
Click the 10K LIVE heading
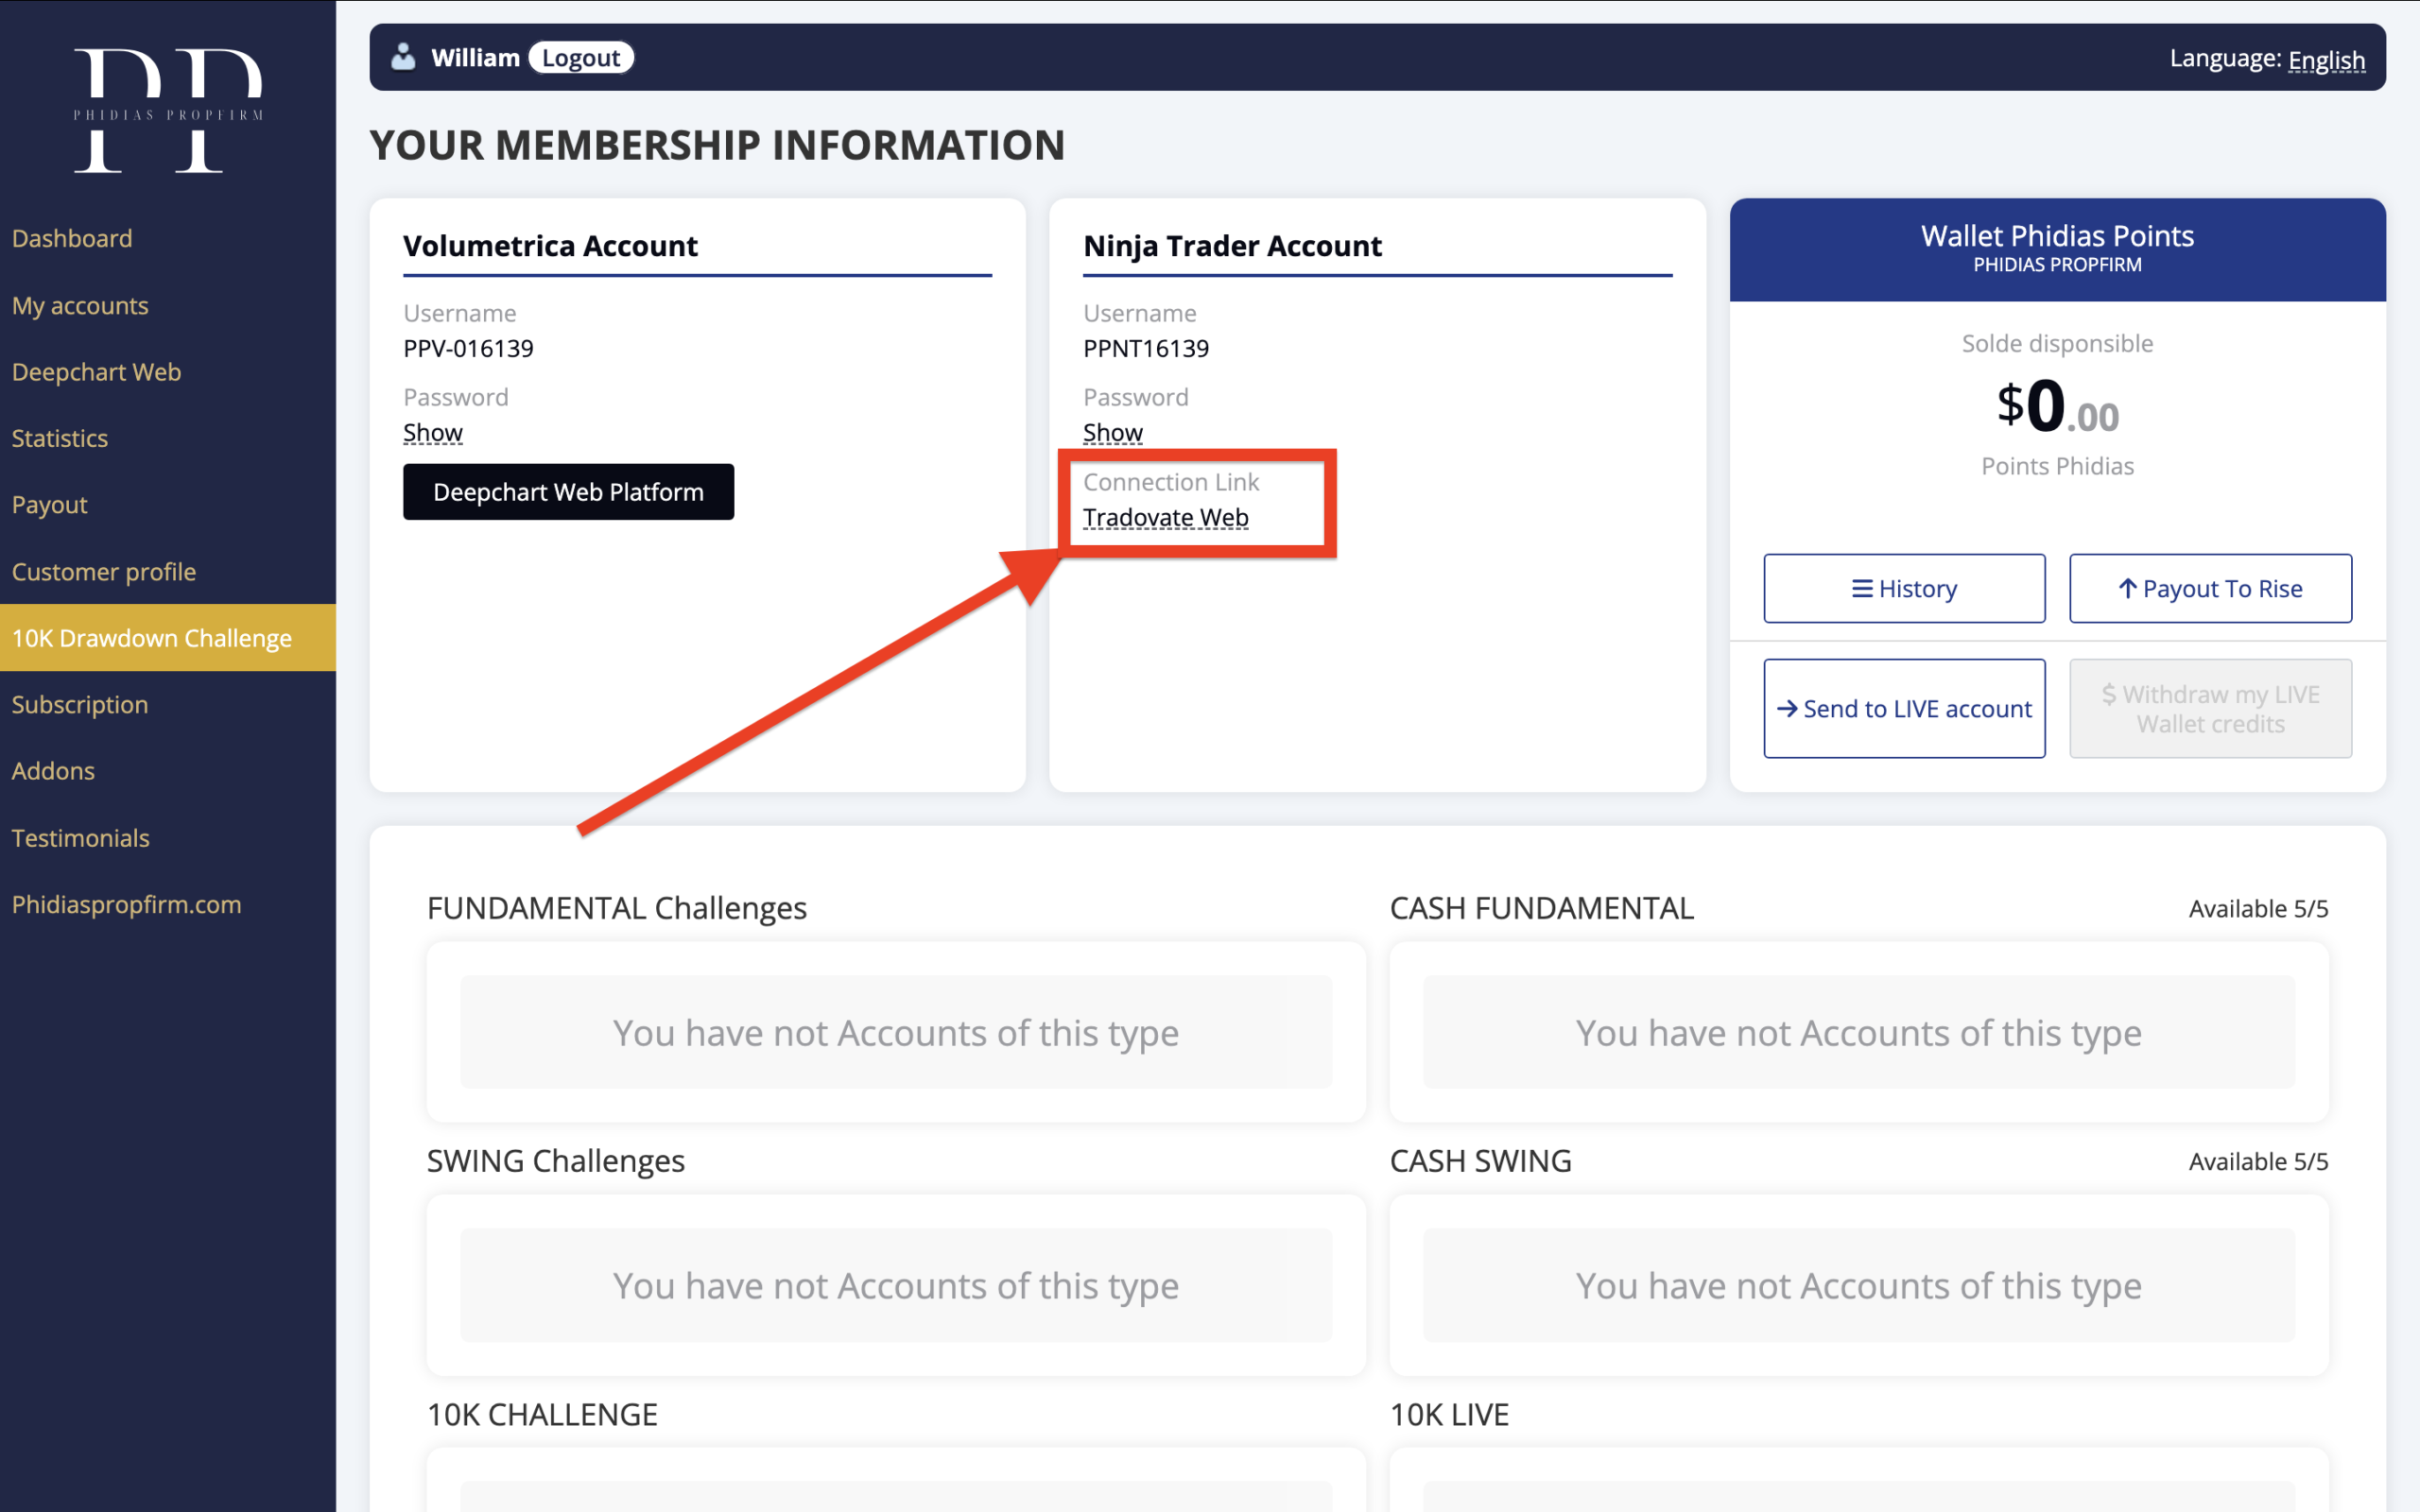pos(1449,1415)
